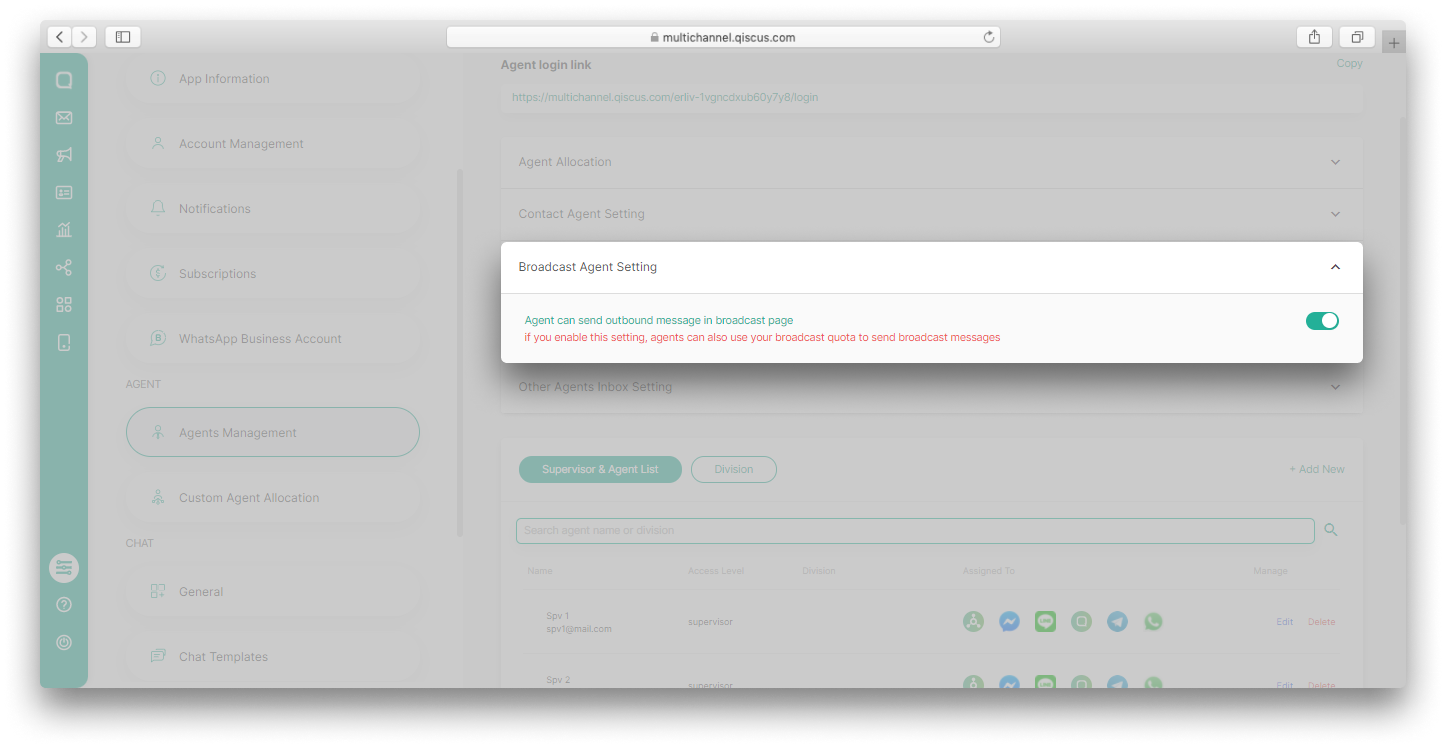Image resolution: width=1446 pixels, height=748 pixels.
Task: Disable agent outbound broadcast message toggle
Action: [x=1322, y=320]
